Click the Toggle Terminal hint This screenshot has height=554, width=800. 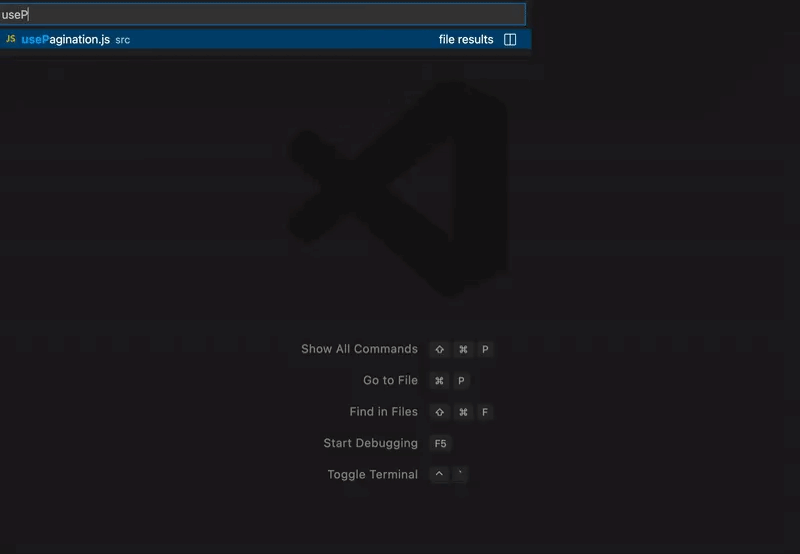pyautogui.click(x=372, y=474)
